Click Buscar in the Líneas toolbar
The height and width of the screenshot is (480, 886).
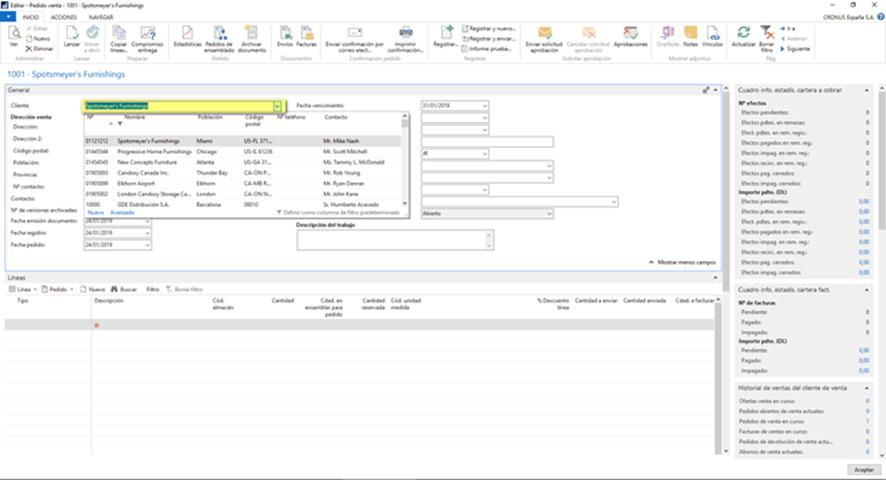tap(124, 289)
